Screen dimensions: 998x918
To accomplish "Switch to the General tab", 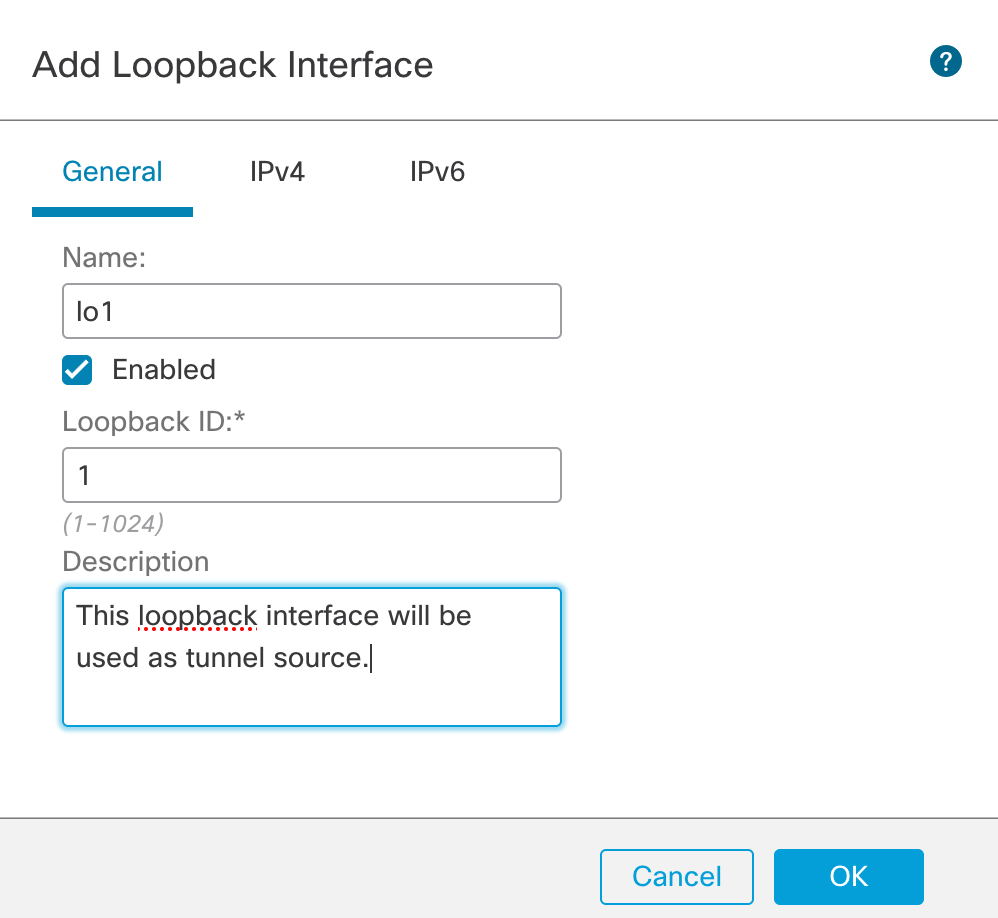I will click(112, 172).
